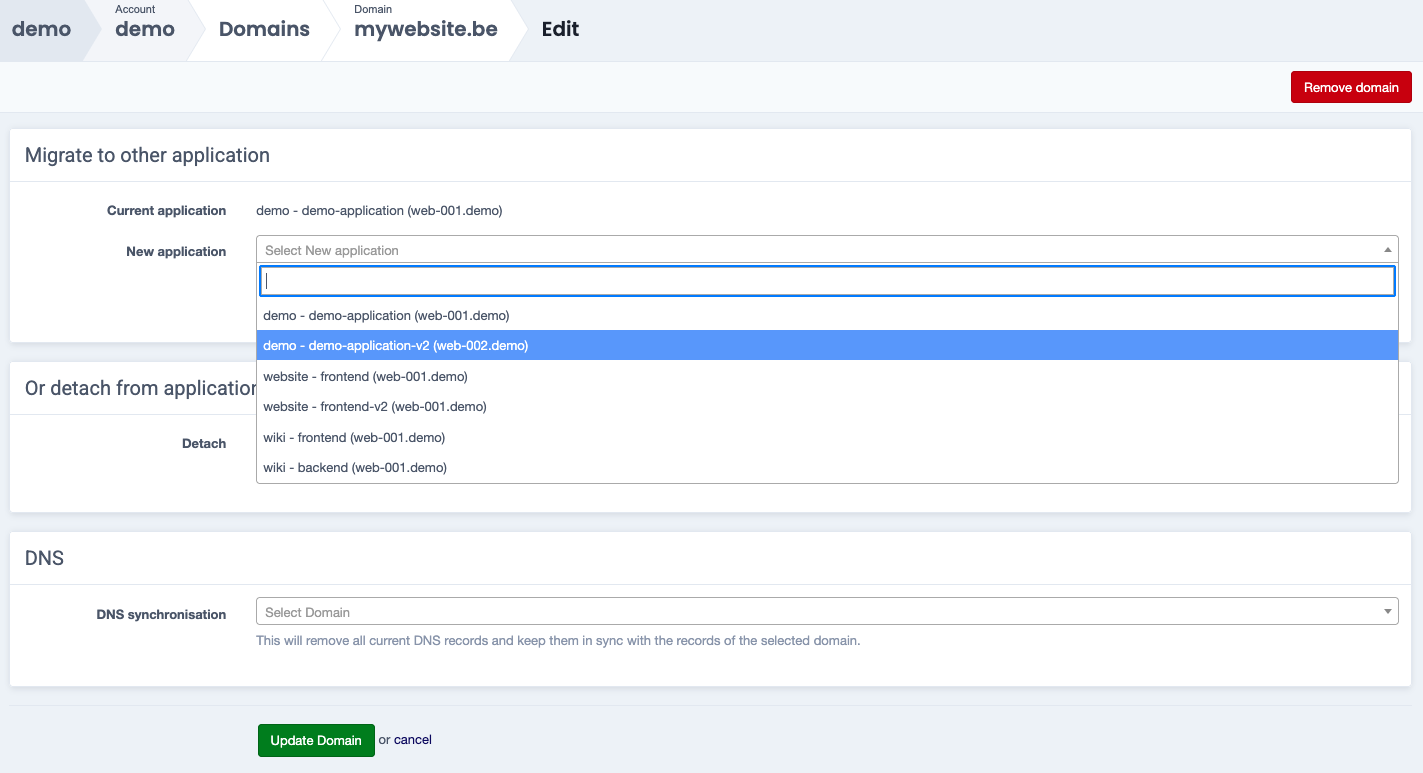Pick 'website - frontend-v2 (web-001.demo)' option

374,406
